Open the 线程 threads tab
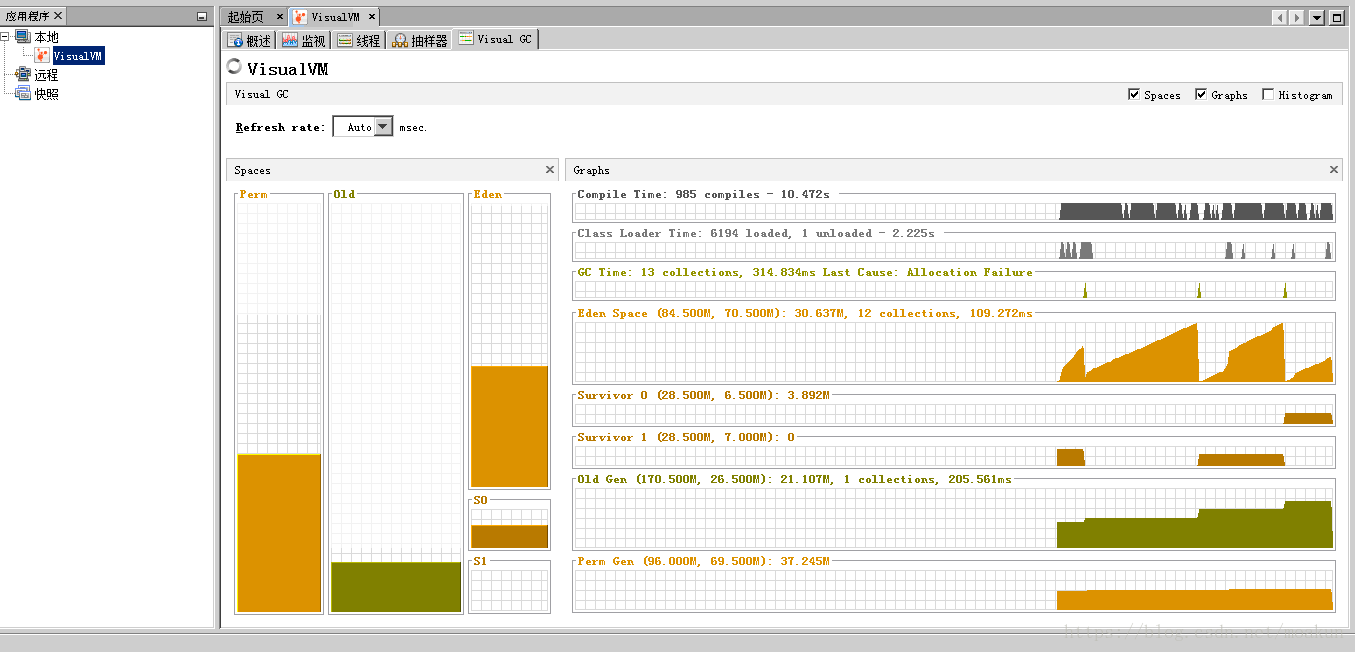The height and width of the screenshot is (652, 1355). click(x=358, y=40)
